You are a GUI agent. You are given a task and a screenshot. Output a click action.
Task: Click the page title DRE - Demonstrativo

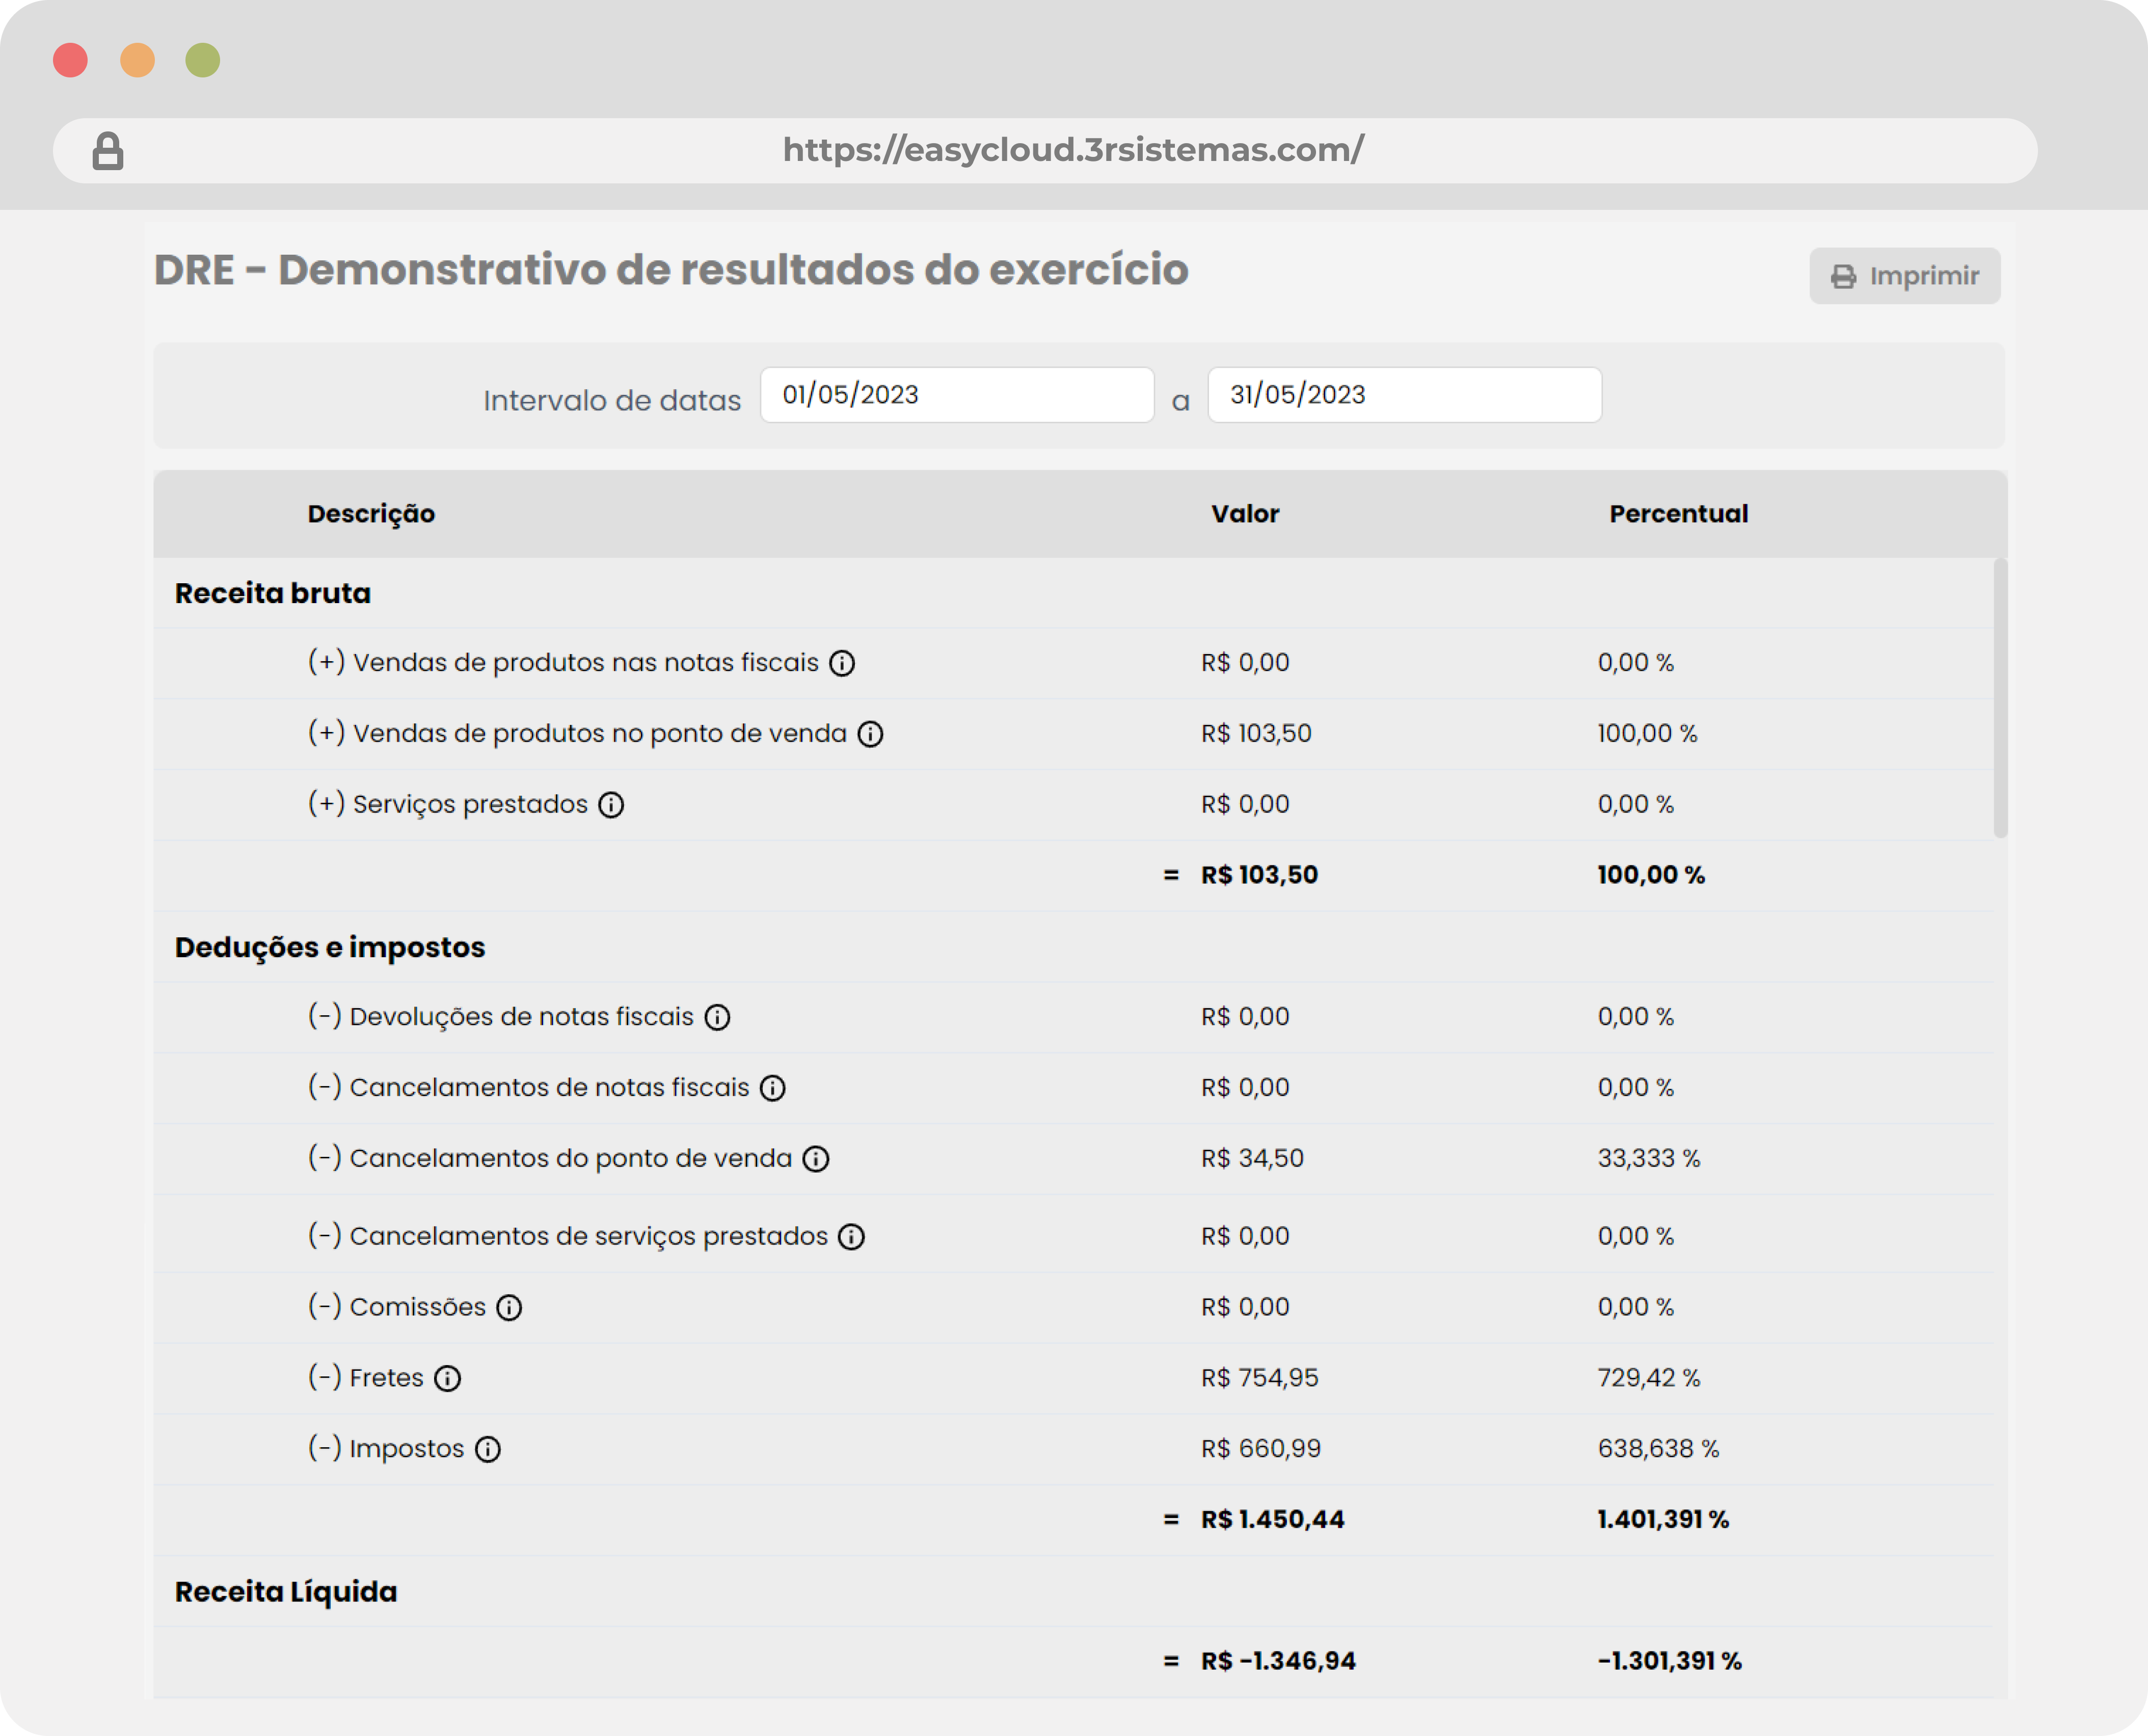pyautogui.click(x=671, y=270)
